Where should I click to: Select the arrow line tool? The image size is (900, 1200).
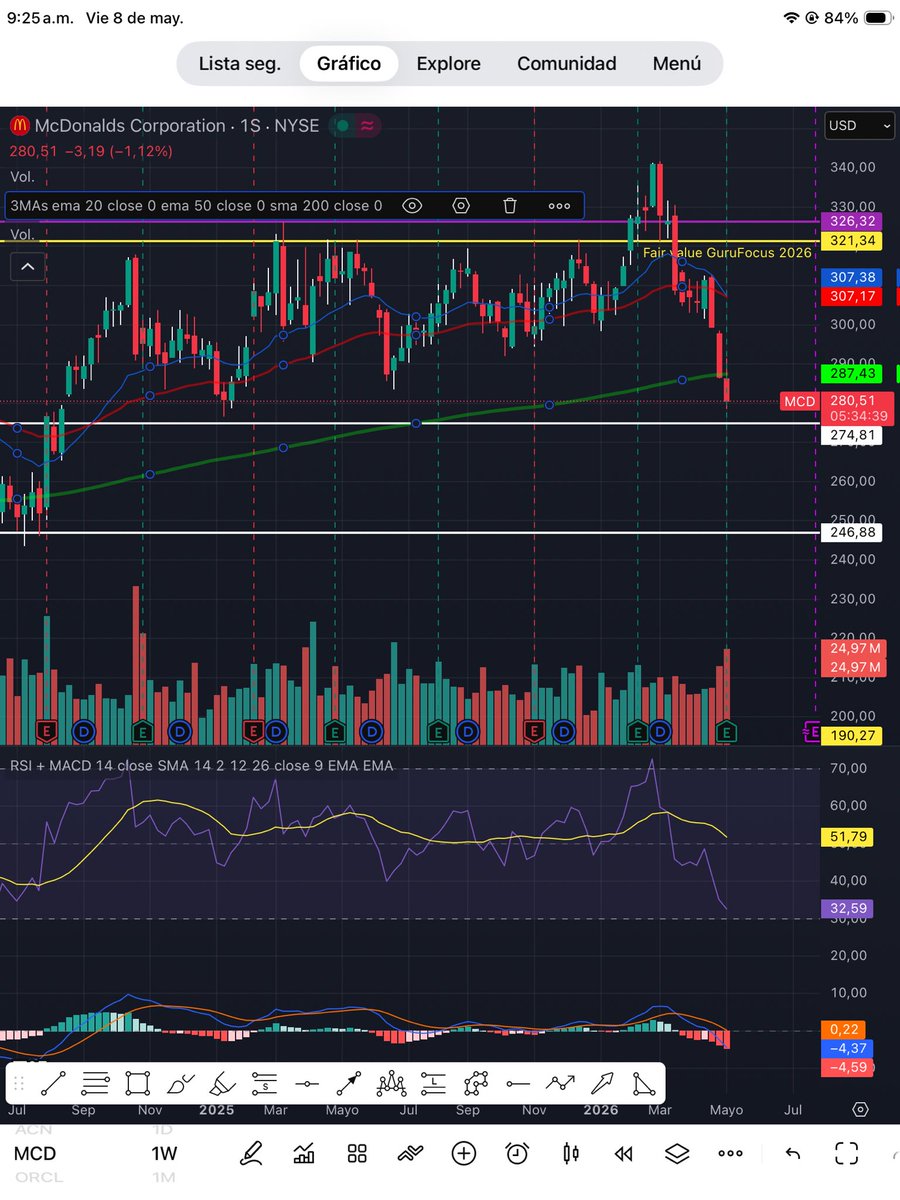click(348, 1083)
